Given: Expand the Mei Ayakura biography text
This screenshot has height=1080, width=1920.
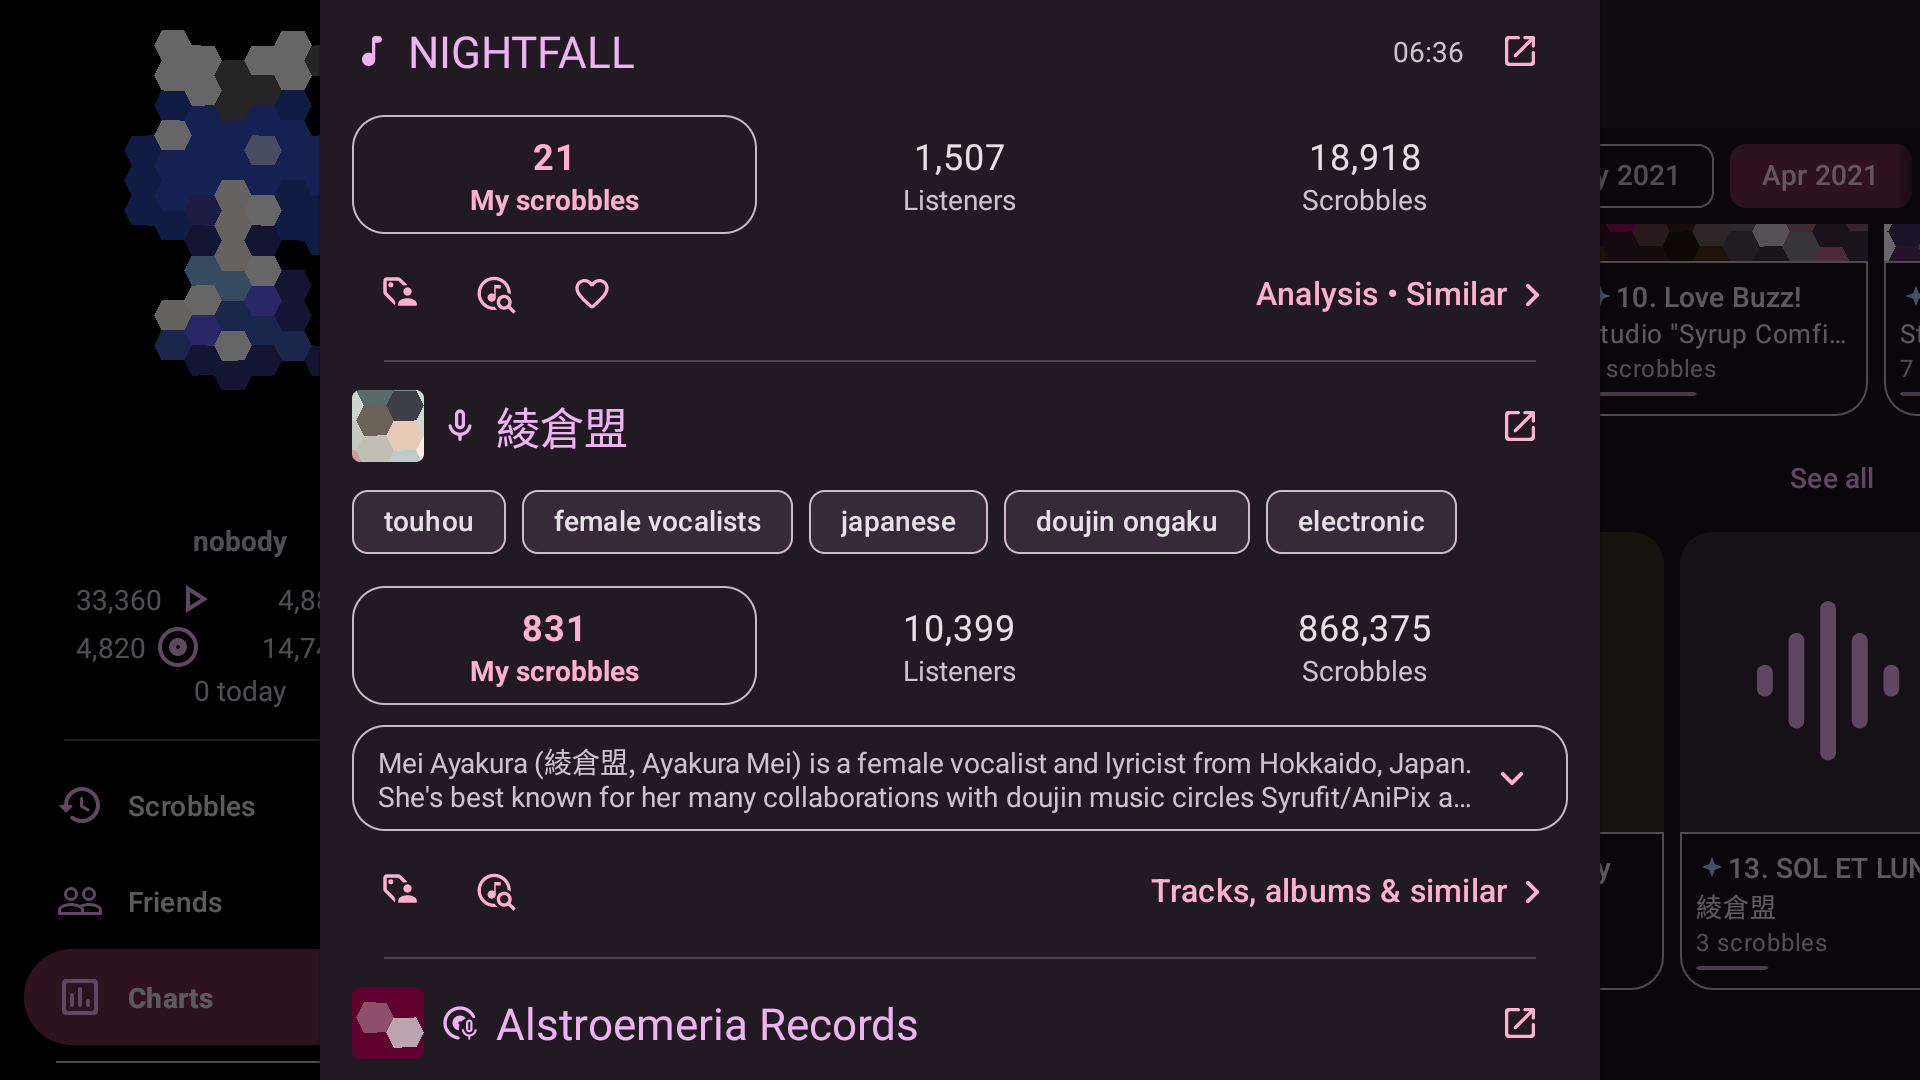Looking at the screenshot, I should [x=960, y=778].
